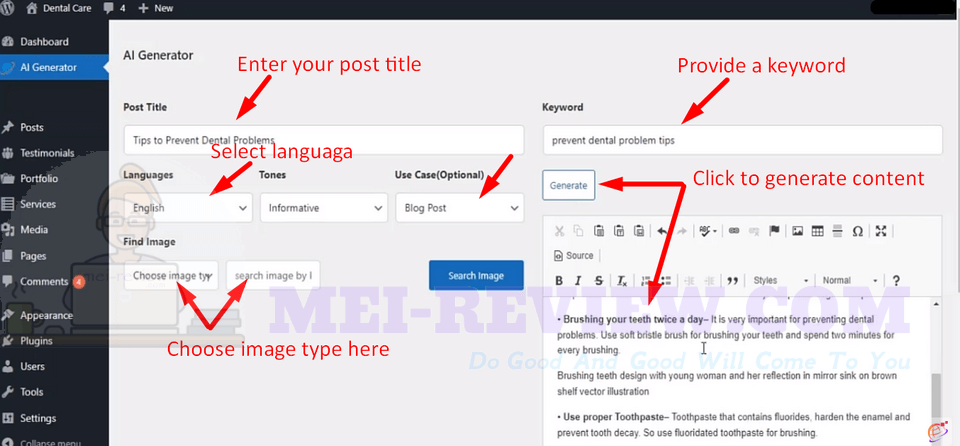This screenshot has height=446, width=960.
Task: Focus the Keyword input field
Action: (x=742, y=140)
